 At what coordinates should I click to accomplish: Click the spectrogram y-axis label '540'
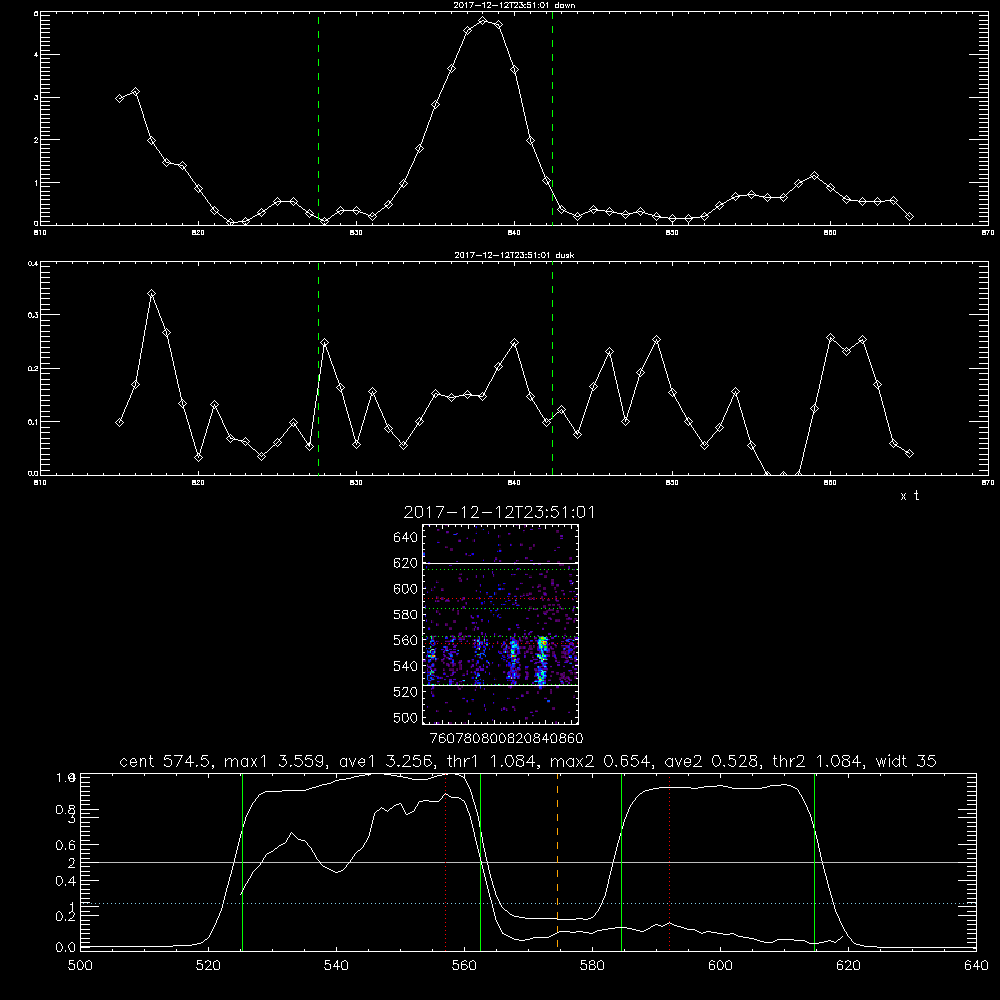[406, 666]
